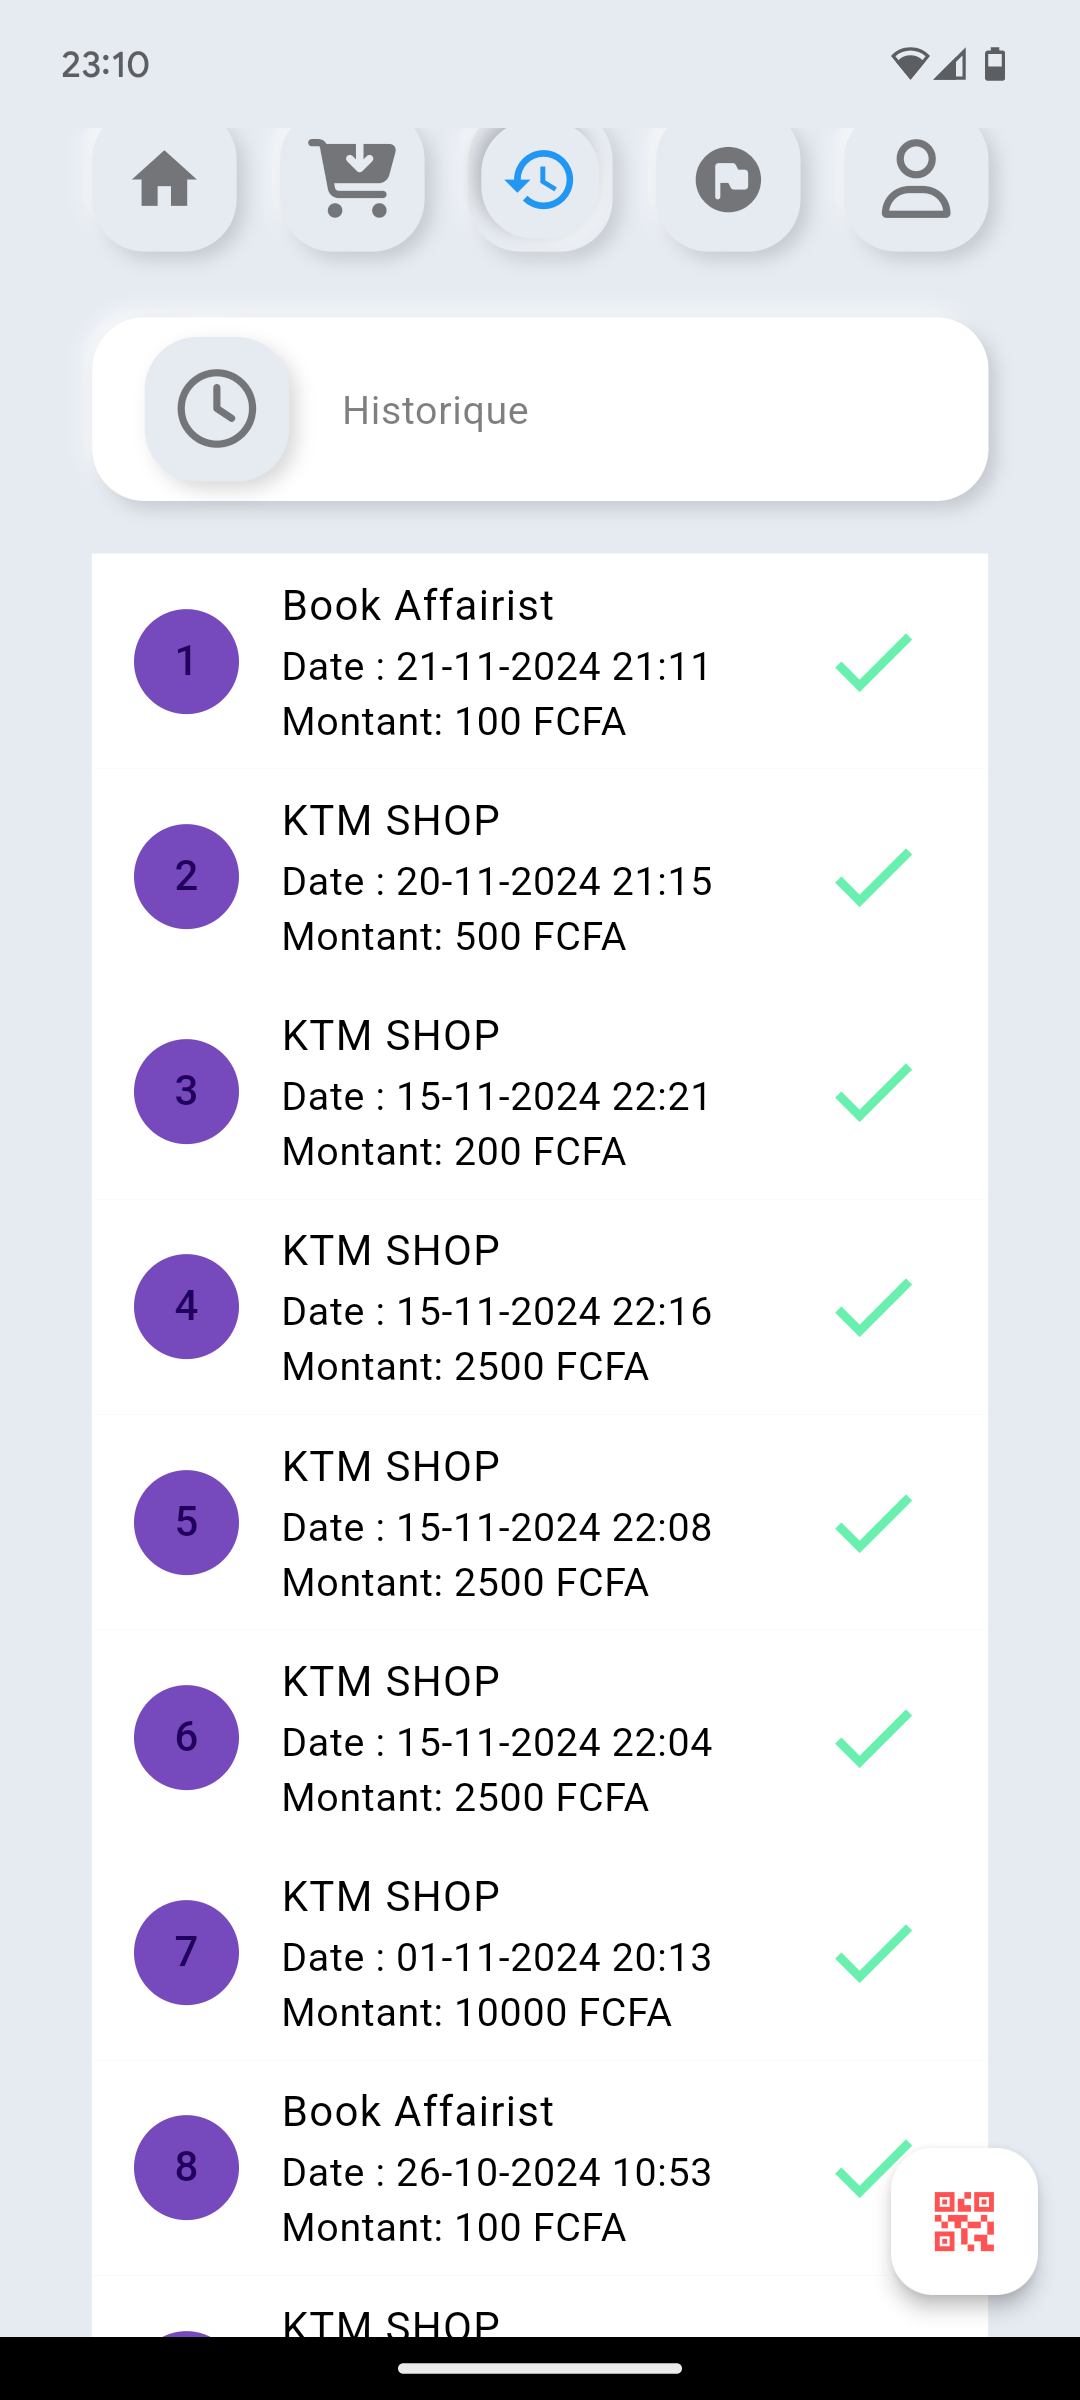Tap checkmark on transaction dated 15-11-2024 22:04
The width and height of the screenshot is (1080, 2400).
pyautogui.click(x=874, y=1738)
